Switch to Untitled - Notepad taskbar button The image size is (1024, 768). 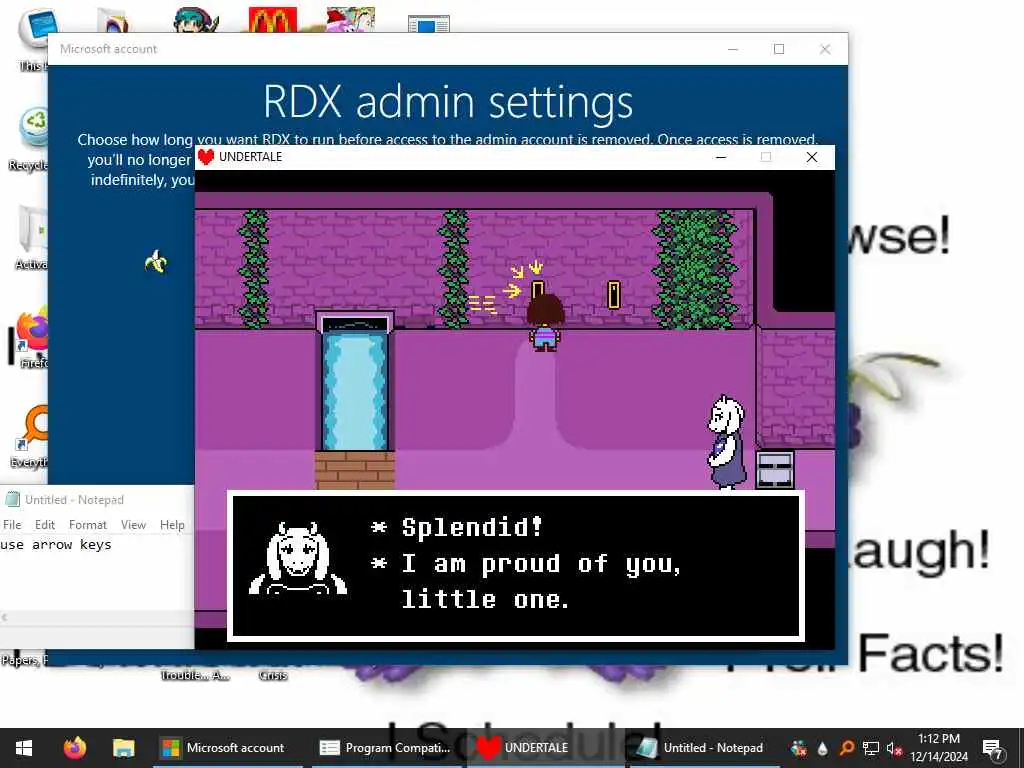[x=704, y=748]
